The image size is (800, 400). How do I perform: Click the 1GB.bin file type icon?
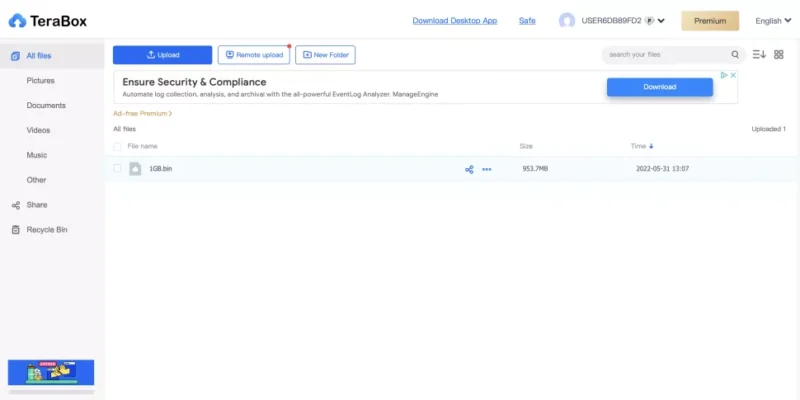(135, 169)
